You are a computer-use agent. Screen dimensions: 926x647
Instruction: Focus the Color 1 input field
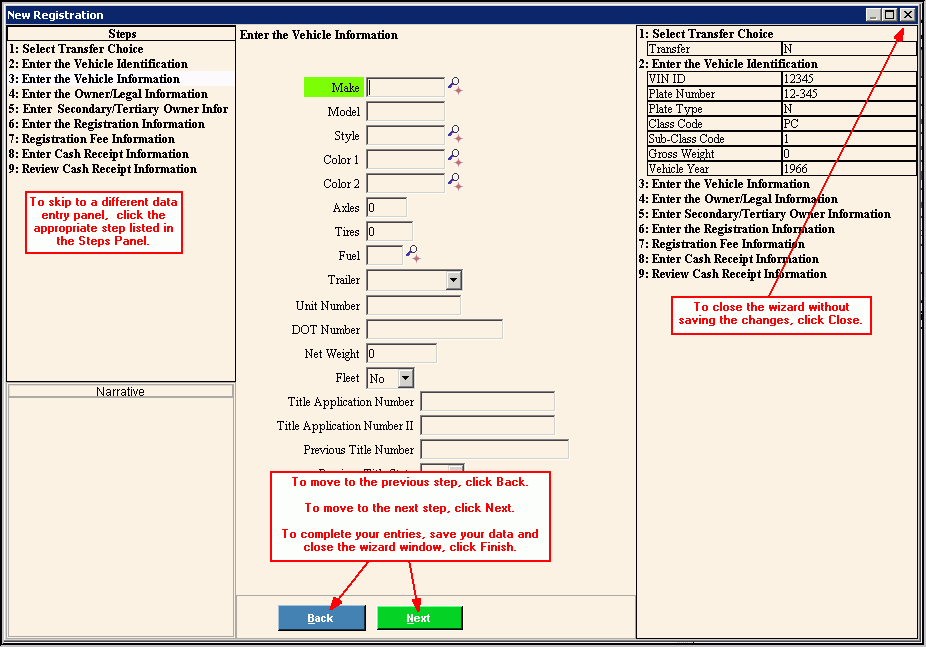405,159
